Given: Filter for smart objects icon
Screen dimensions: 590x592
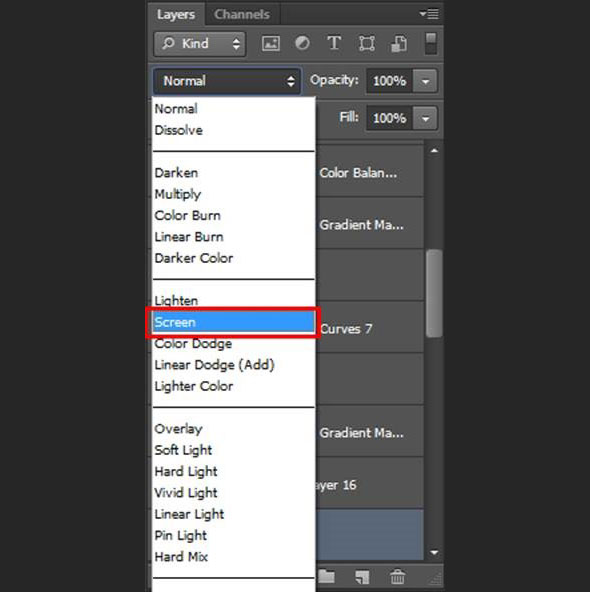Looking at the screenshot, I should [x=399, y=43].
